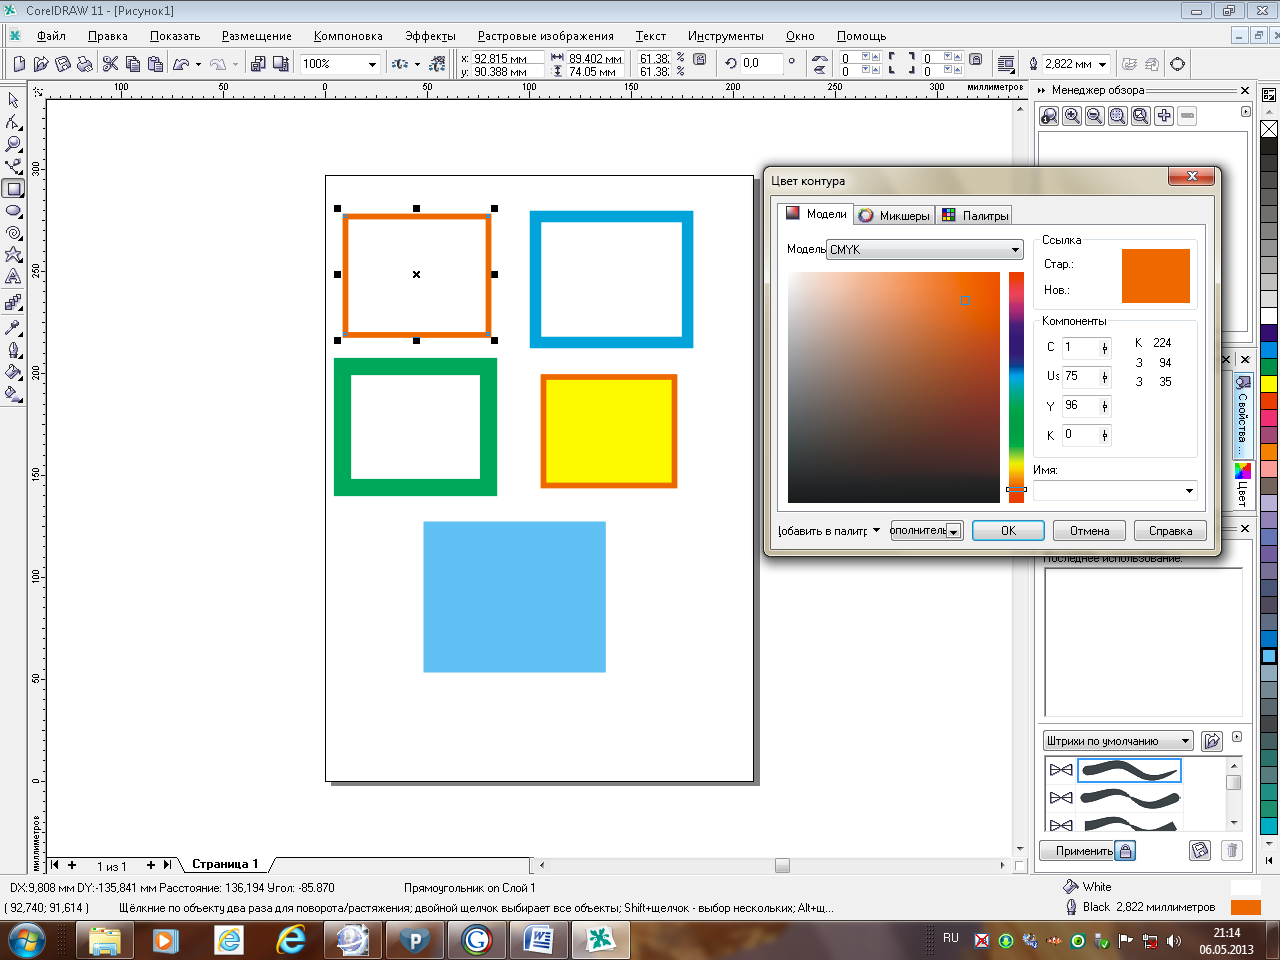This screenshot has height=960, width=1280.
Task: Click the Windows Start button
Action: click(x=26, y=940)
